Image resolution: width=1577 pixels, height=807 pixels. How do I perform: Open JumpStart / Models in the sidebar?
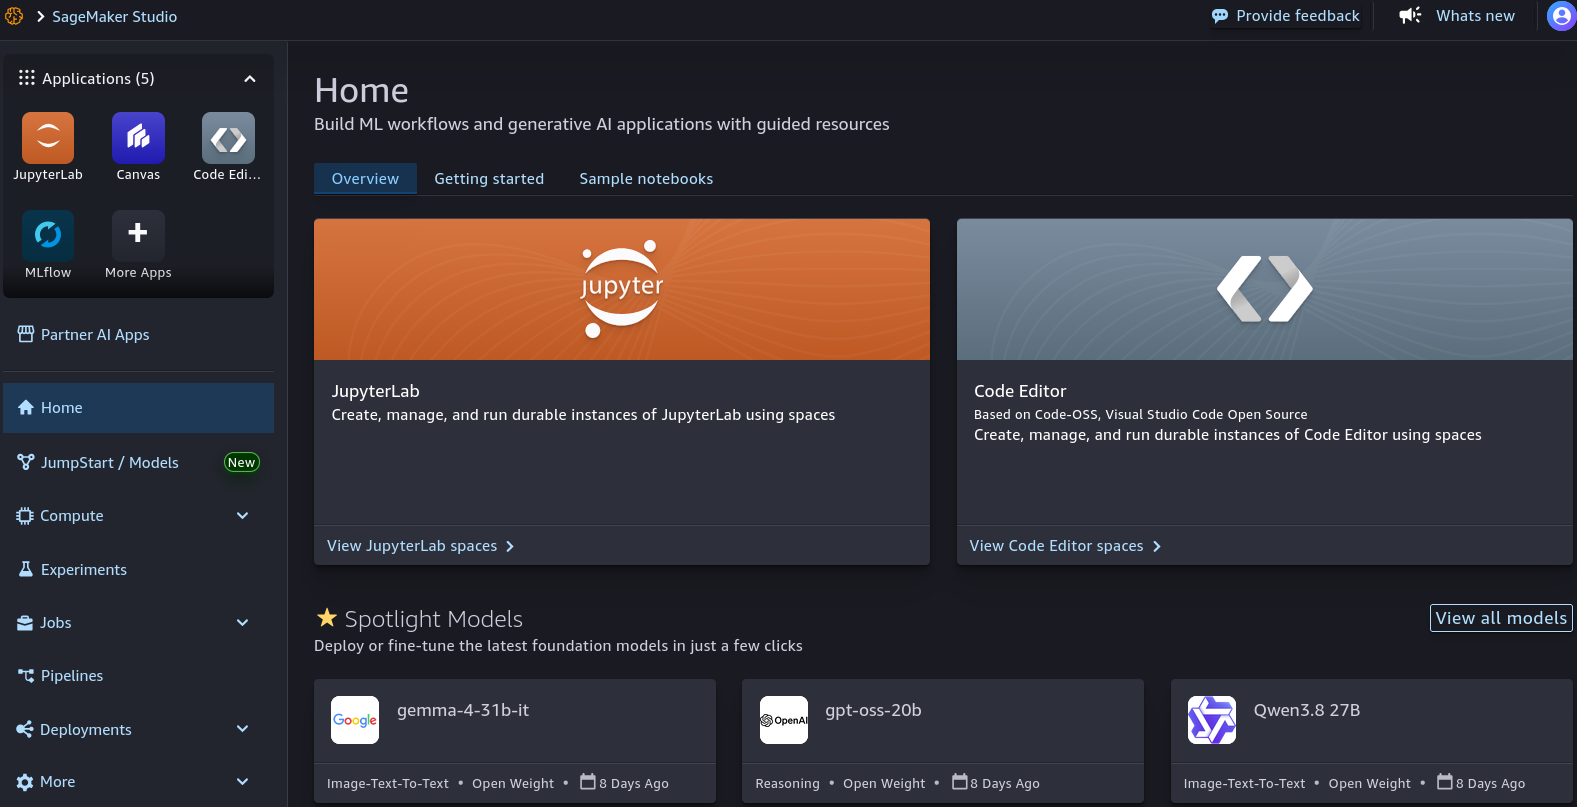point(138,462)
